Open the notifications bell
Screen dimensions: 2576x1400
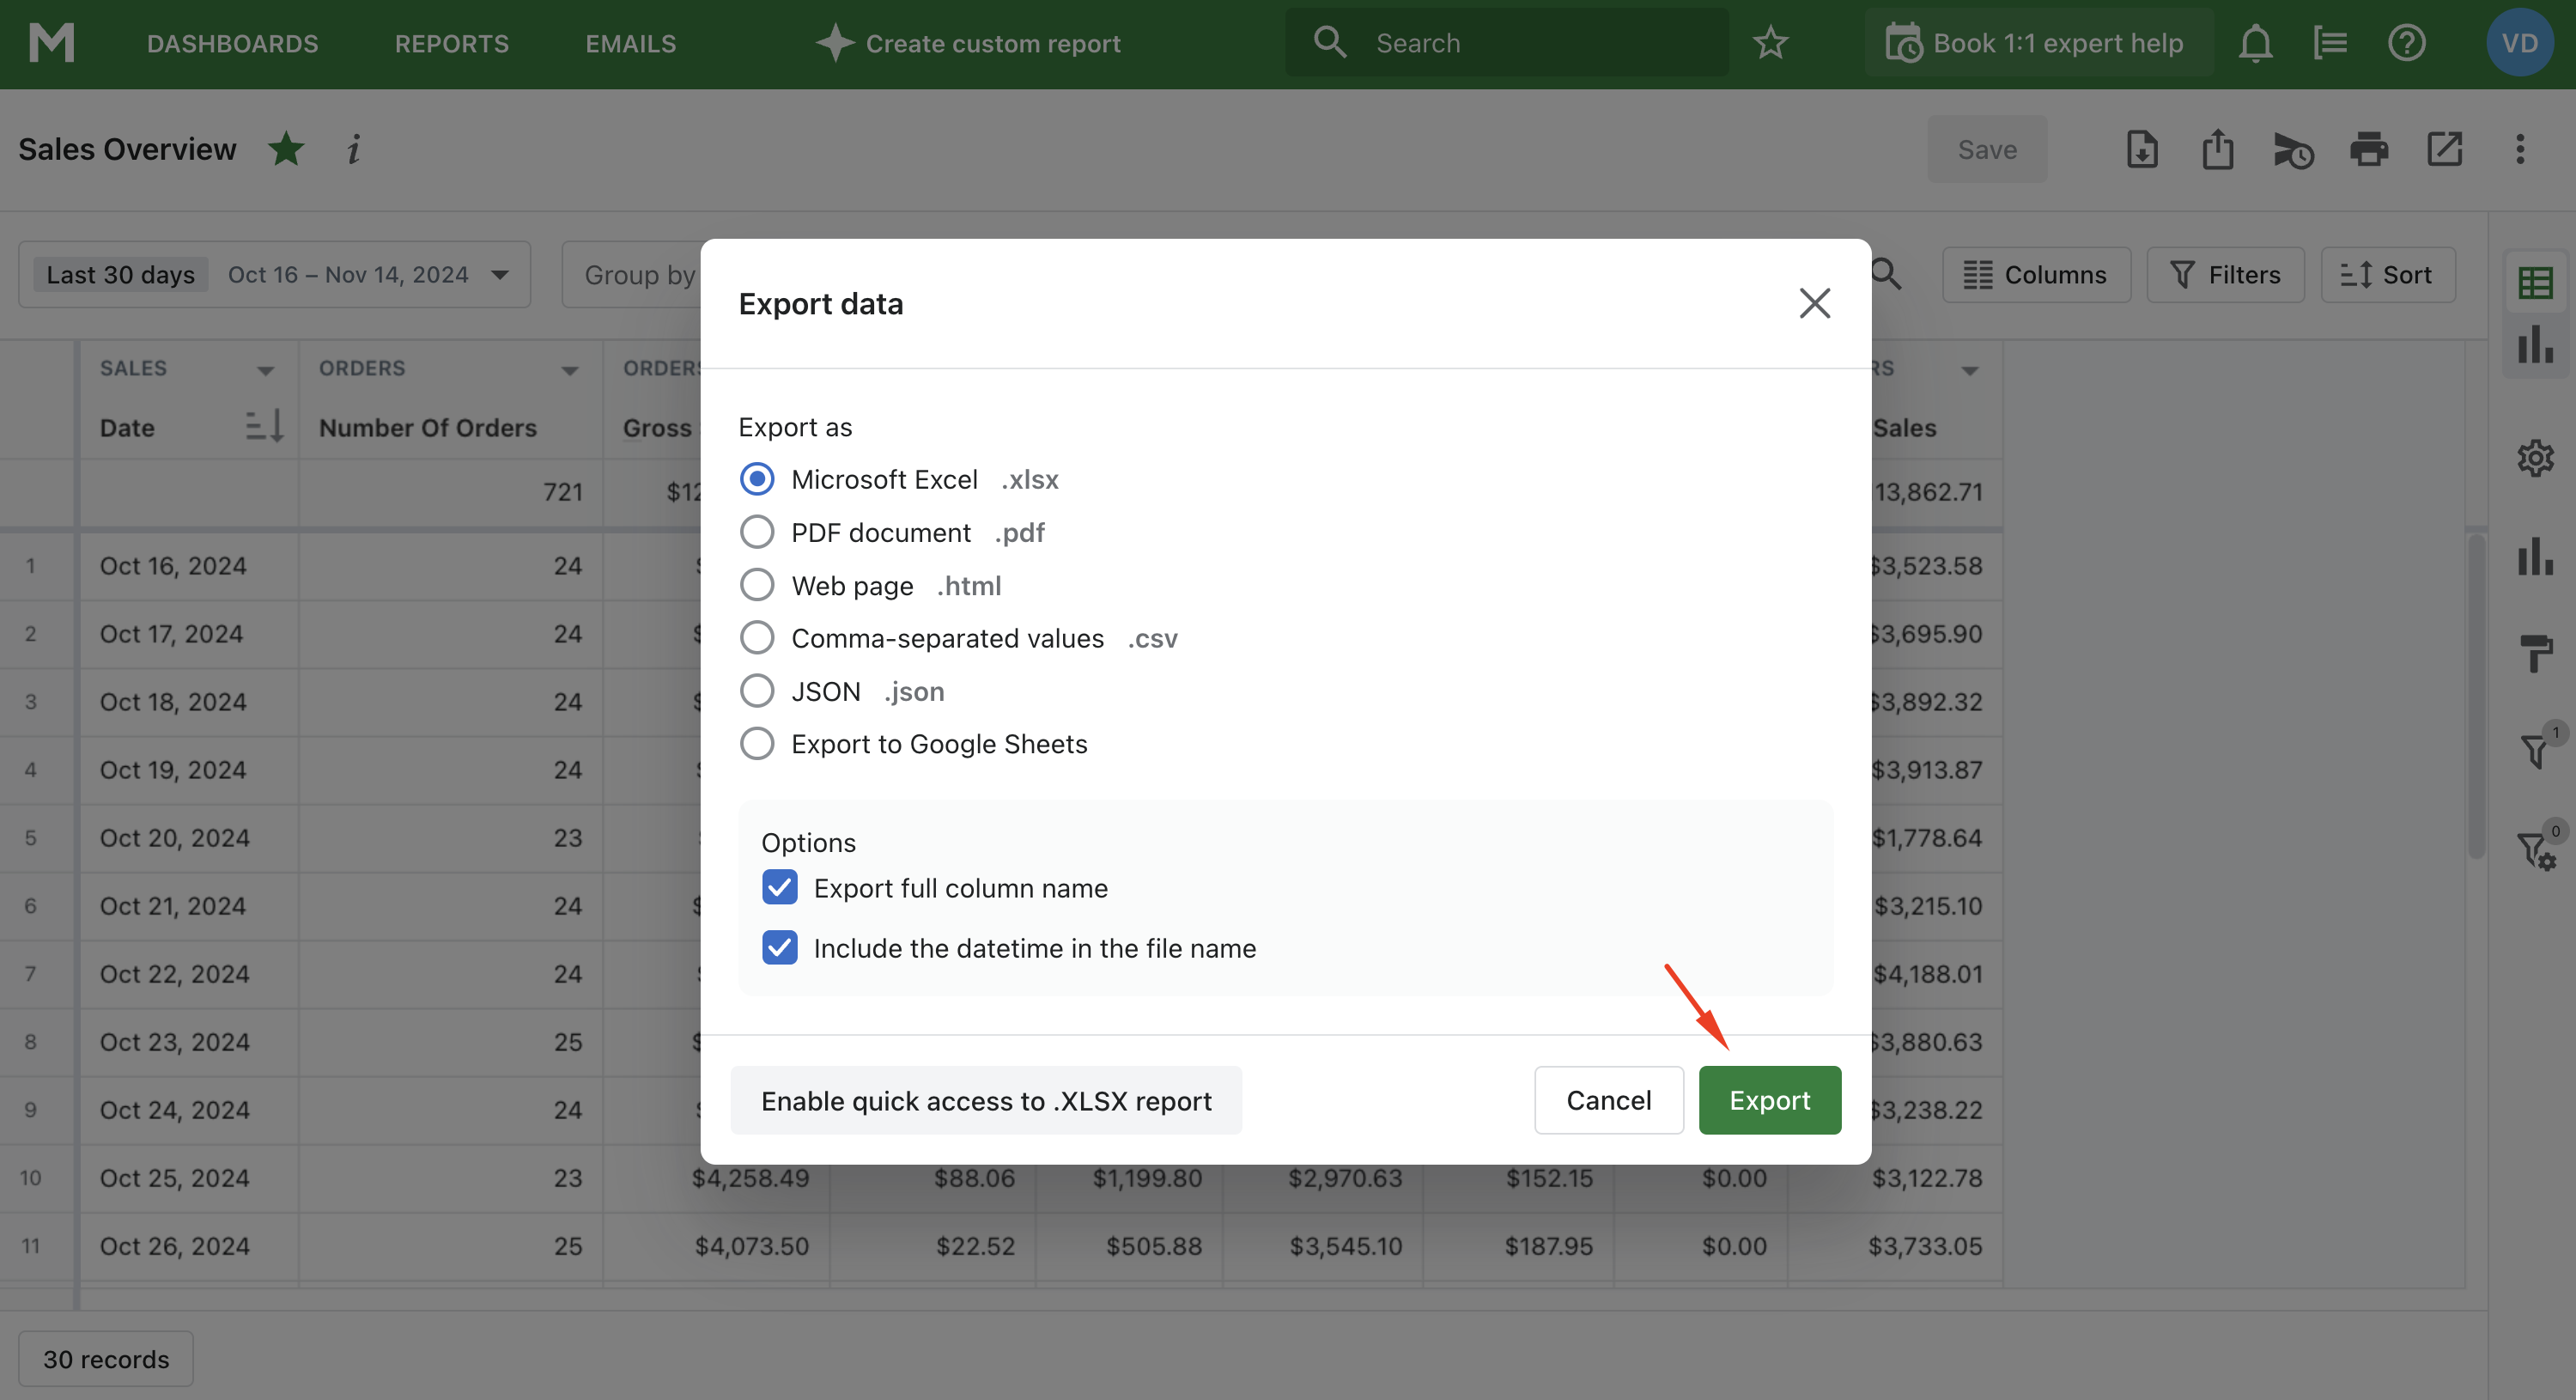tap(2255, 43)
